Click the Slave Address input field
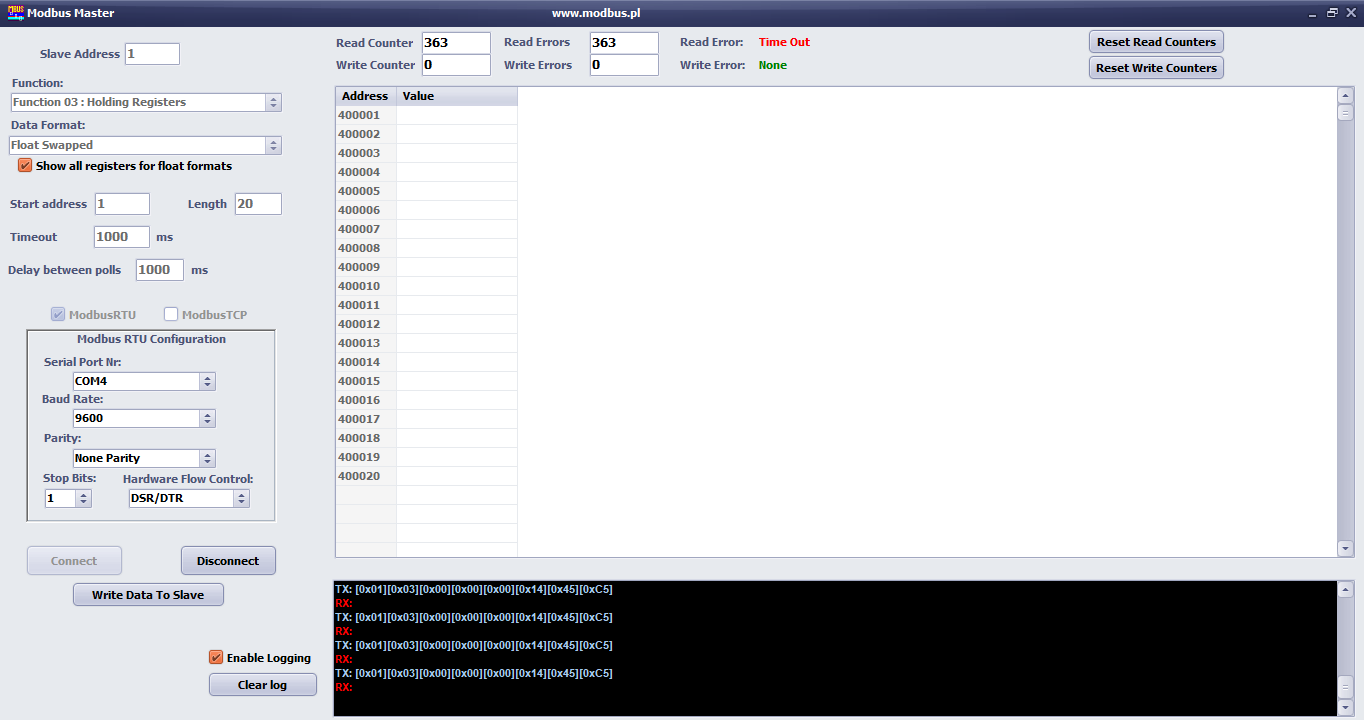 (x=152, y=54)
